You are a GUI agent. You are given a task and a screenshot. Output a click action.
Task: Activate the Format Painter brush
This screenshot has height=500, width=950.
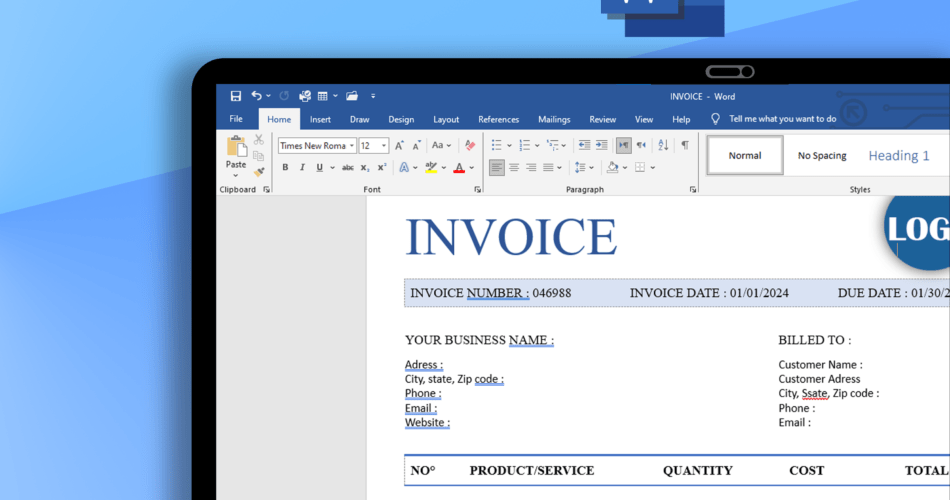(259, 172)
